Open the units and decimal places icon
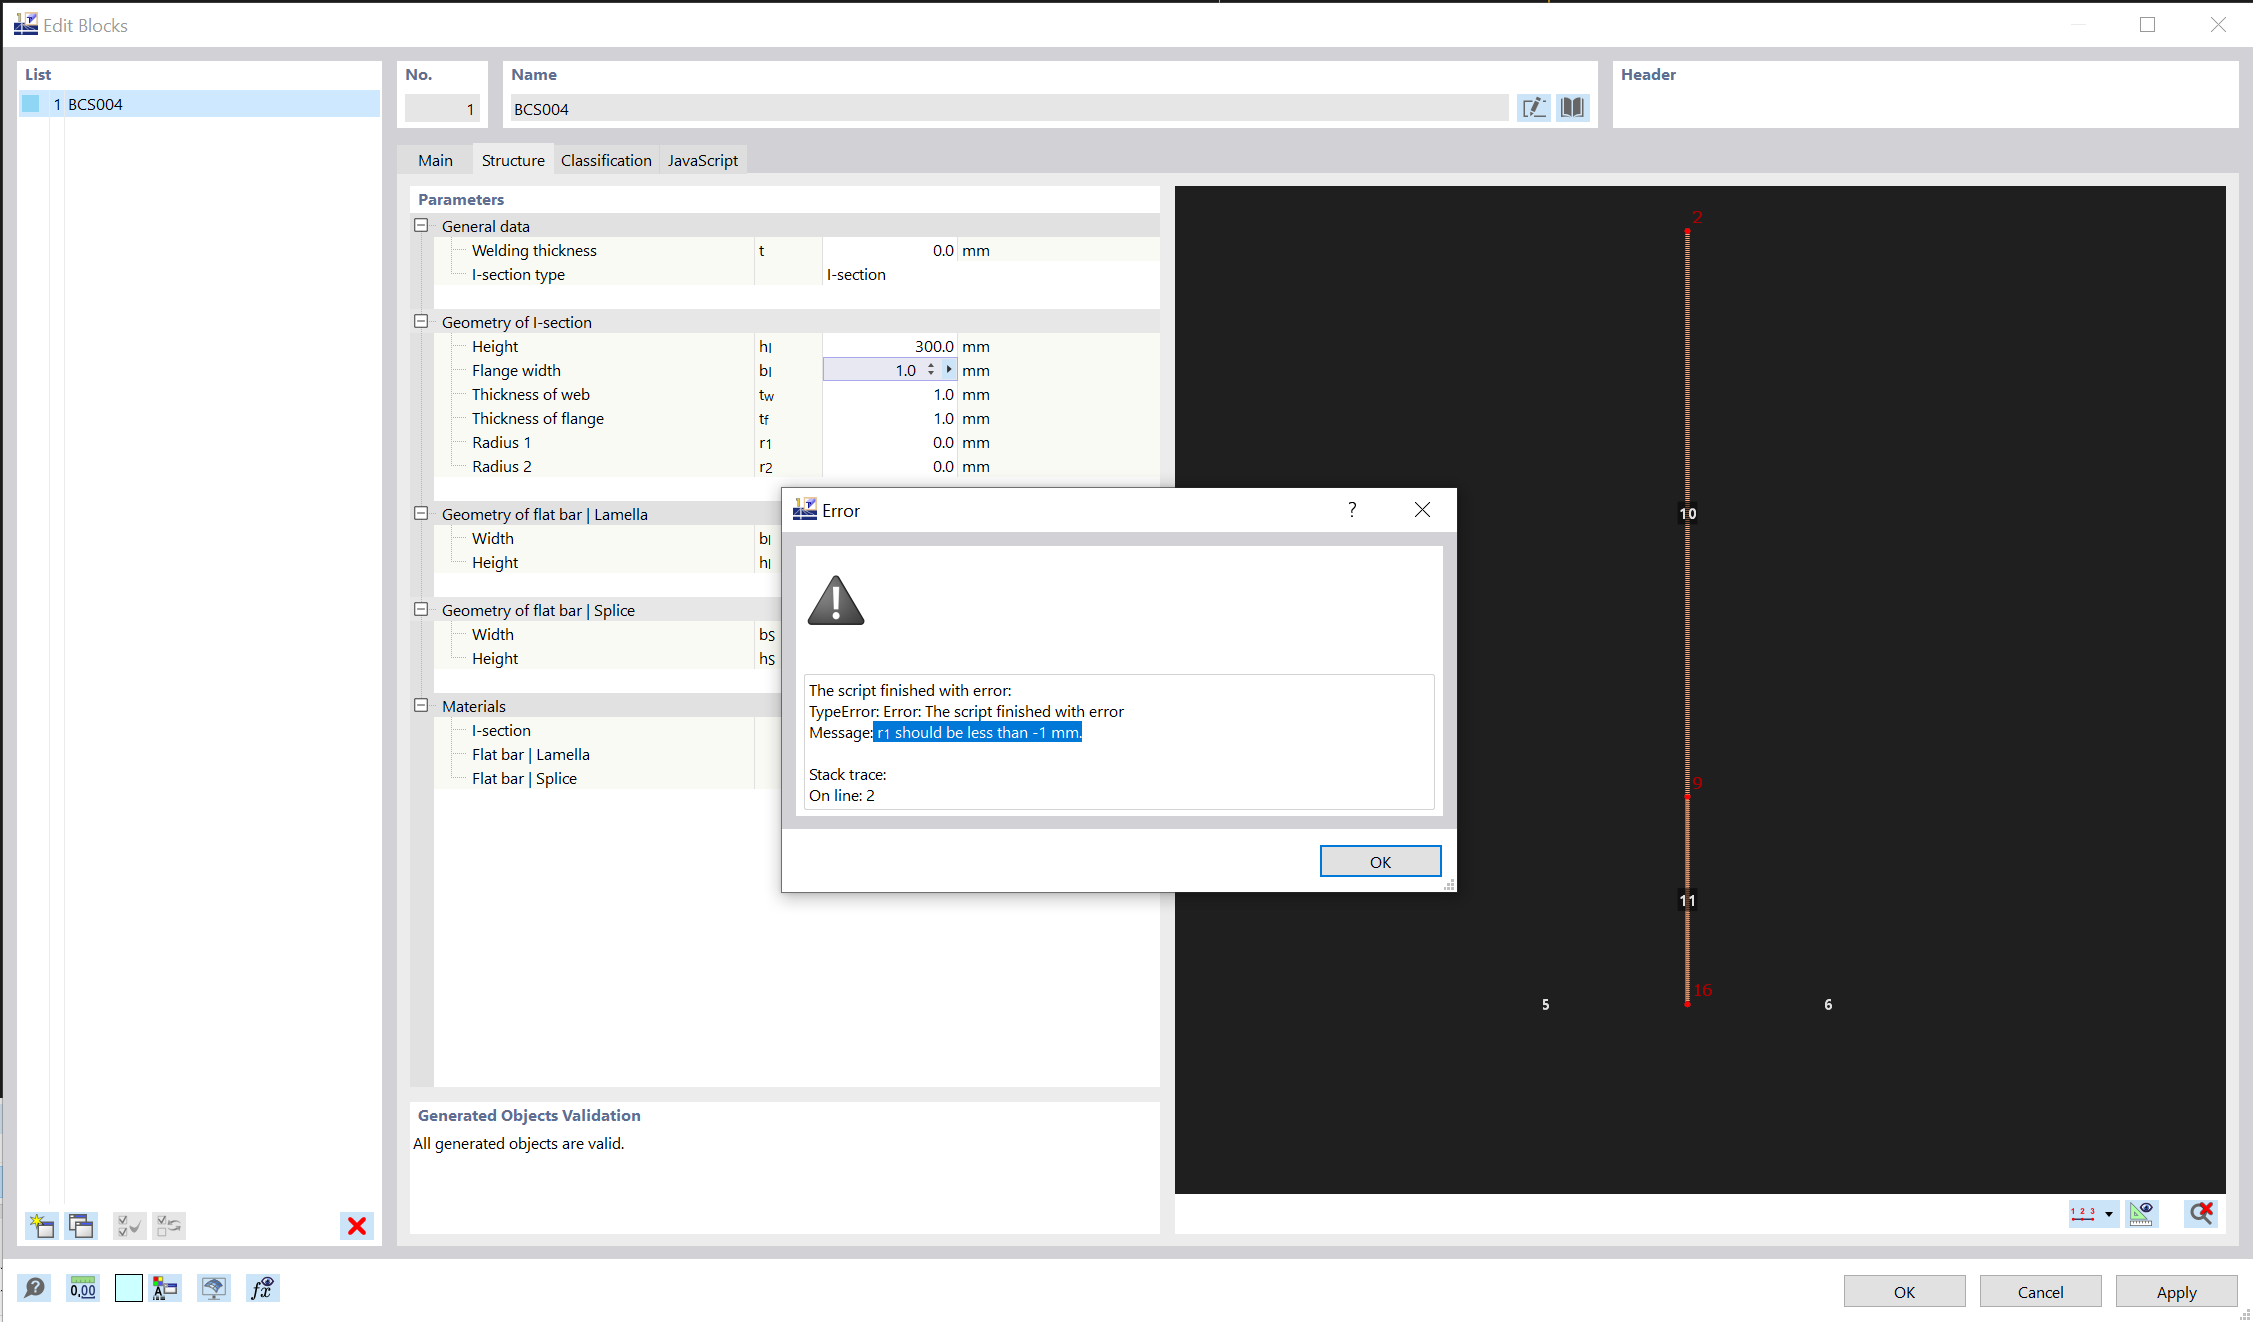This screenshot has width=2253, height=1322. point(83,1288)
